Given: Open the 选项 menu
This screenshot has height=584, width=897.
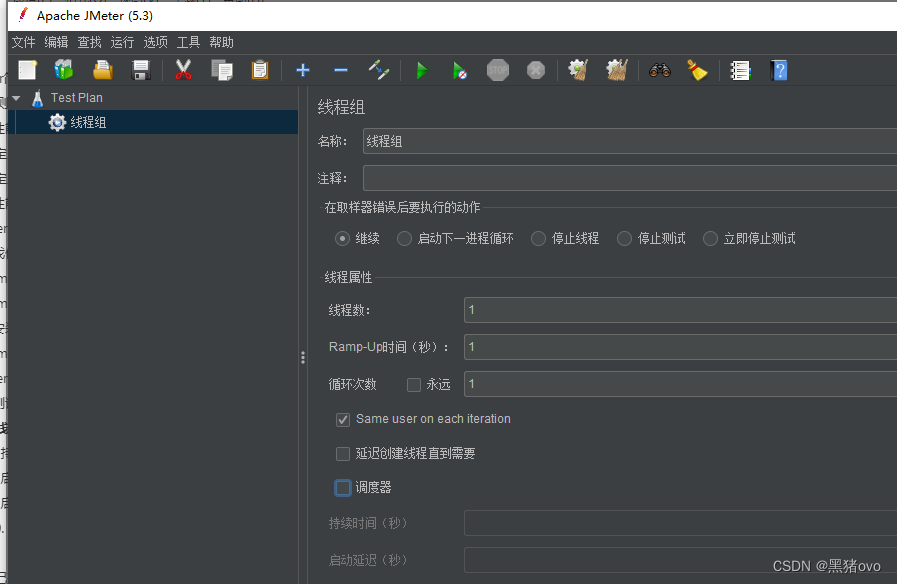Looking at the screenshot, I should click(155, 42).
